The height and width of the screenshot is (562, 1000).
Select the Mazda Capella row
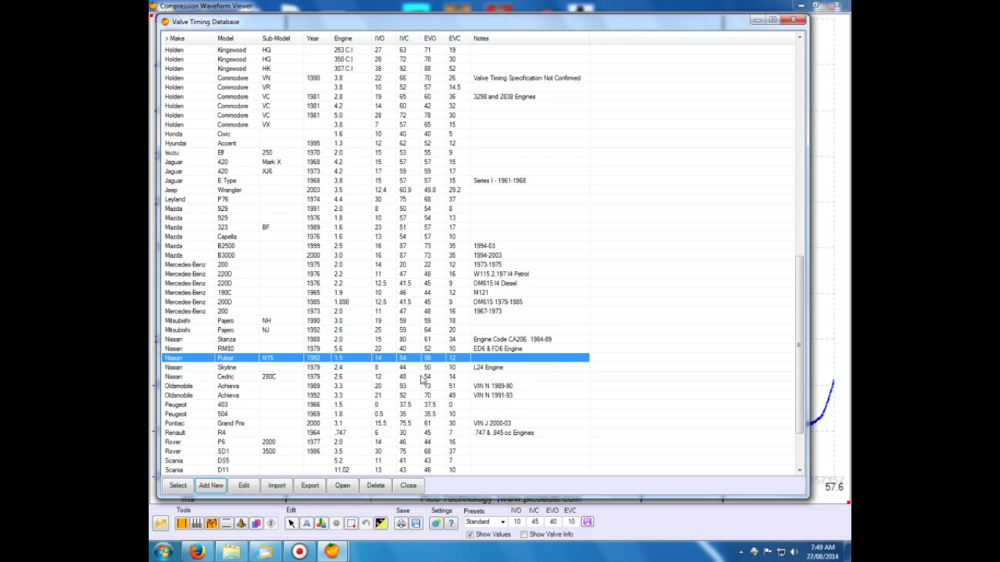[x=376, y=237]
